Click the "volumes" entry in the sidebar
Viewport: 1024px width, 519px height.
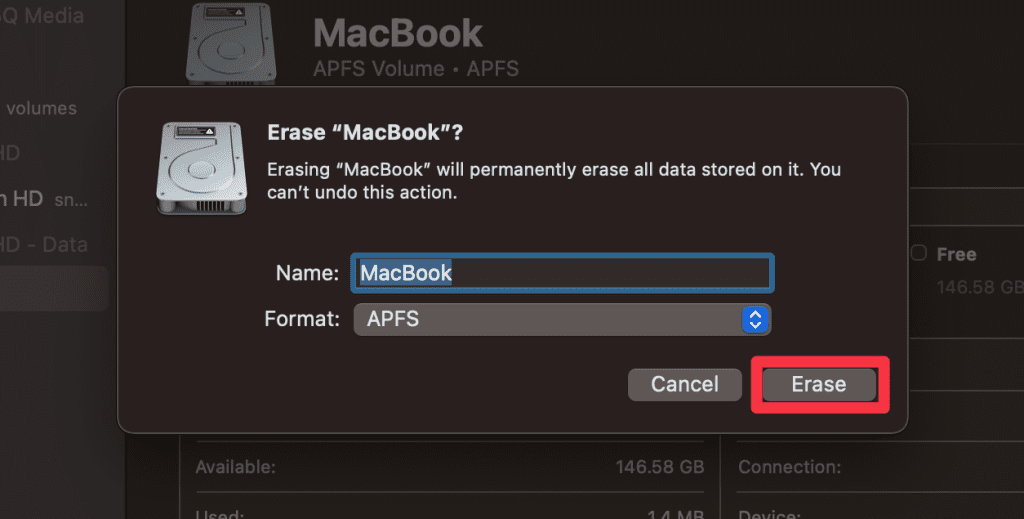tap(40, 108)
